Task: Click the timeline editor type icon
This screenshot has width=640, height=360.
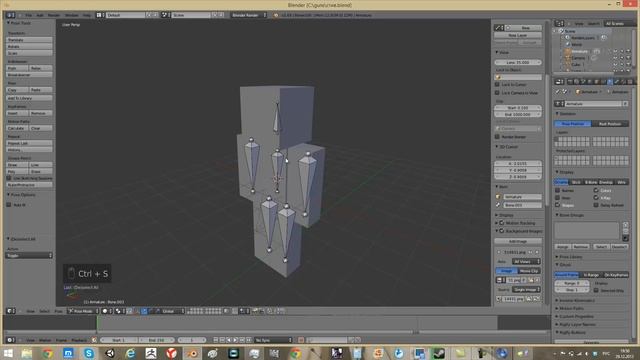Action: coord(11,340)
